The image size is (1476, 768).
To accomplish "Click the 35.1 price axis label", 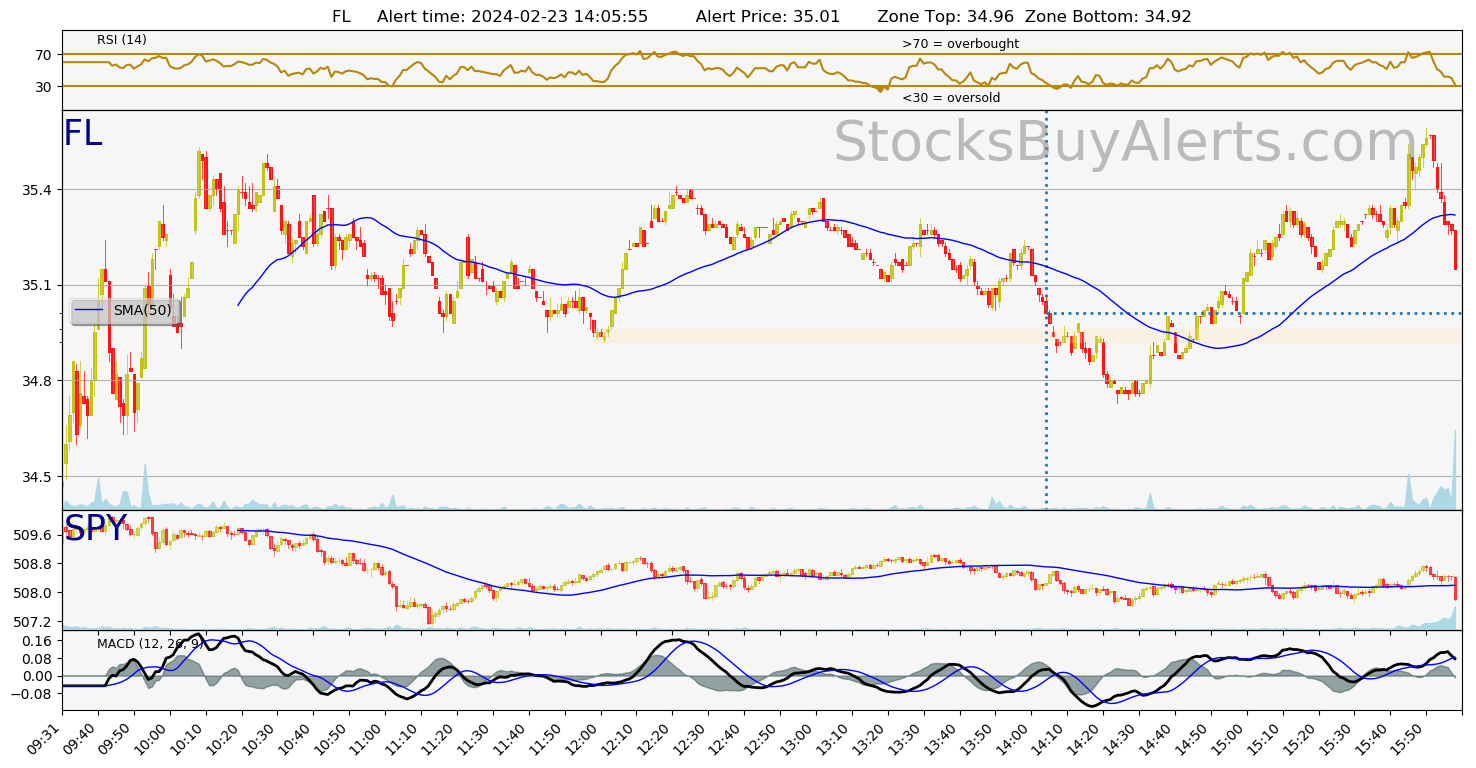I will (36, 285).
